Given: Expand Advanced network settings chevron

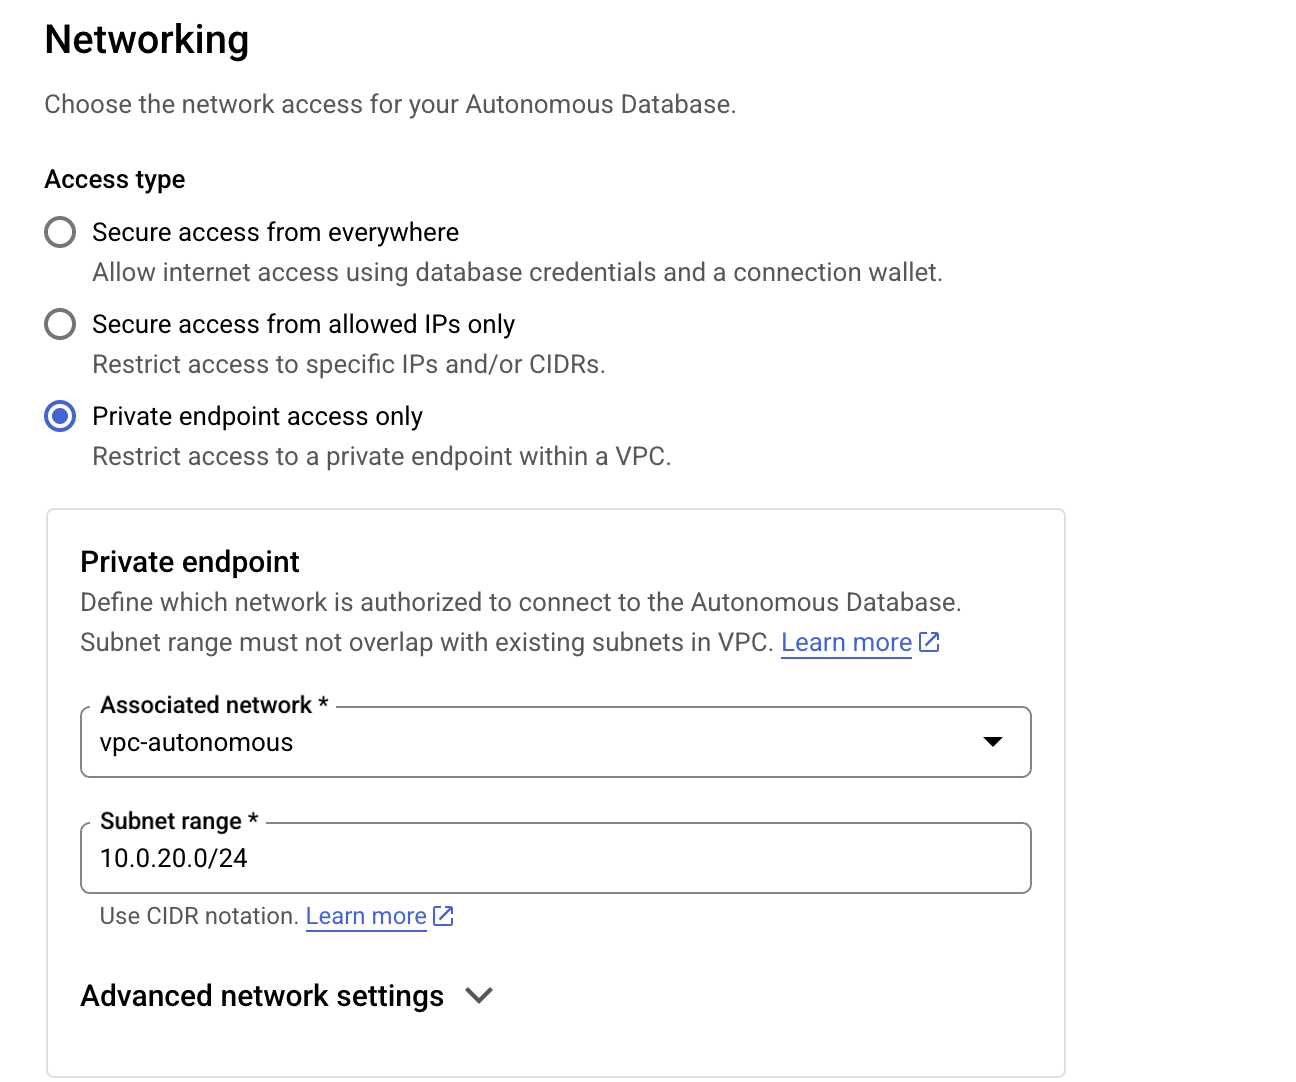Looking at the screenshot, I should 480,996.
